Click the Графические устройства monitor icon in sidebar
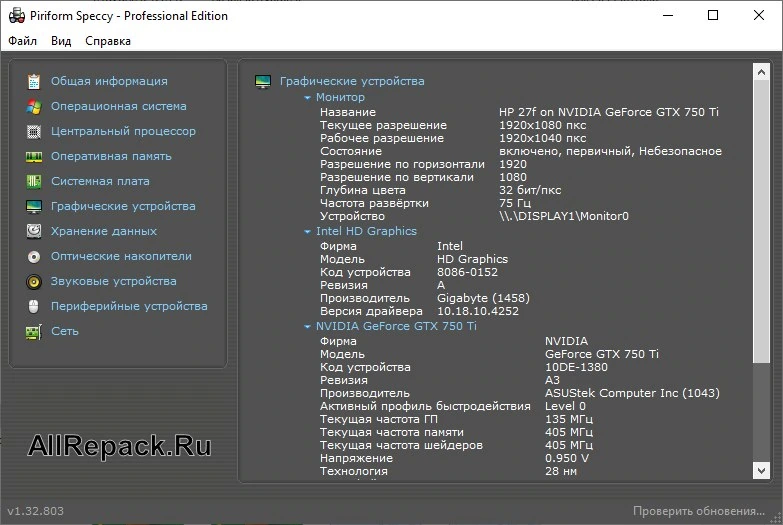The height and width of the screenshot is (525, 783). tap(33, 206)
